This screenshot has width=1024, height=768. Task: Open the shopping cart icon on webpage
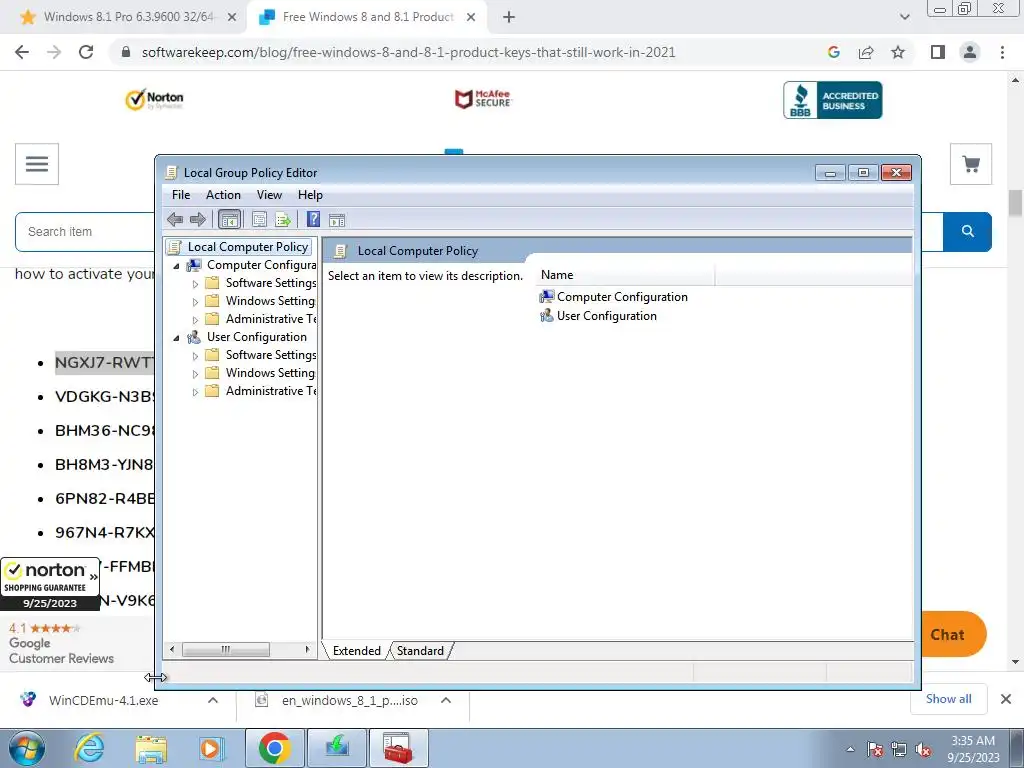point(971,164)
